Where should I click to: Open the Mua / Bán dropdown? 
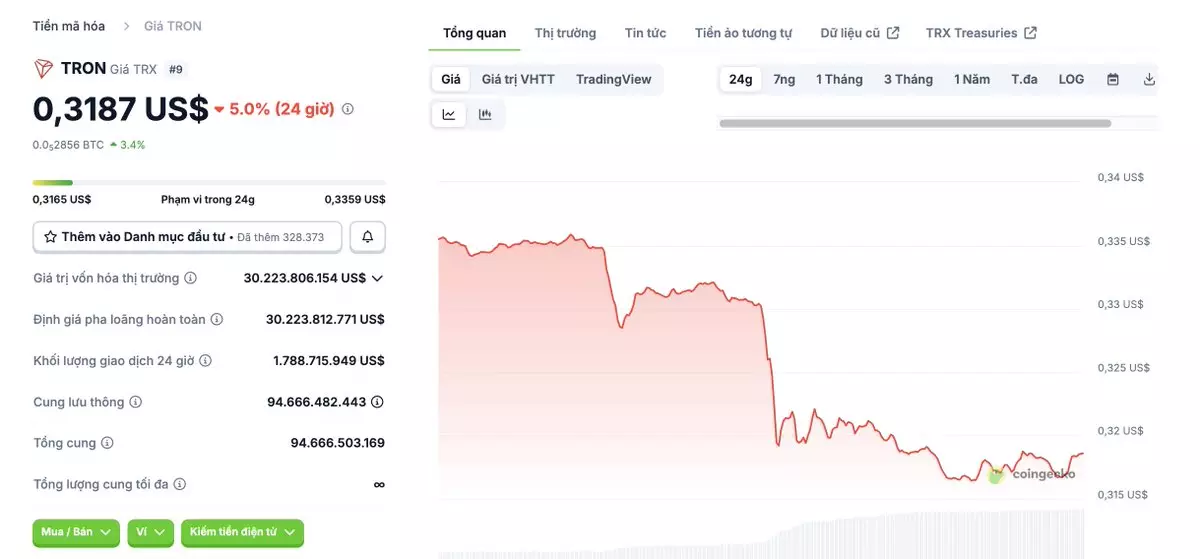click(x=76, y=532)
